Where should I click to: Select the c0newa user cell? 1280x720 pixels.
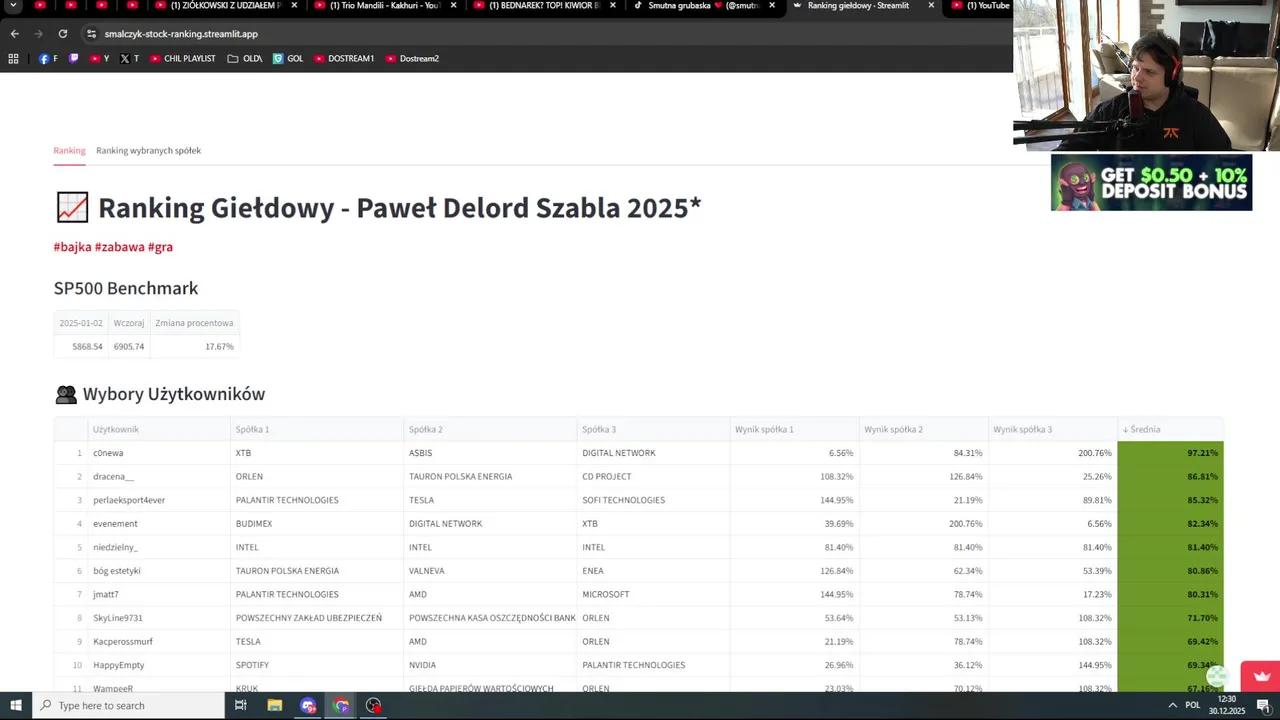[x=160, y=453]
